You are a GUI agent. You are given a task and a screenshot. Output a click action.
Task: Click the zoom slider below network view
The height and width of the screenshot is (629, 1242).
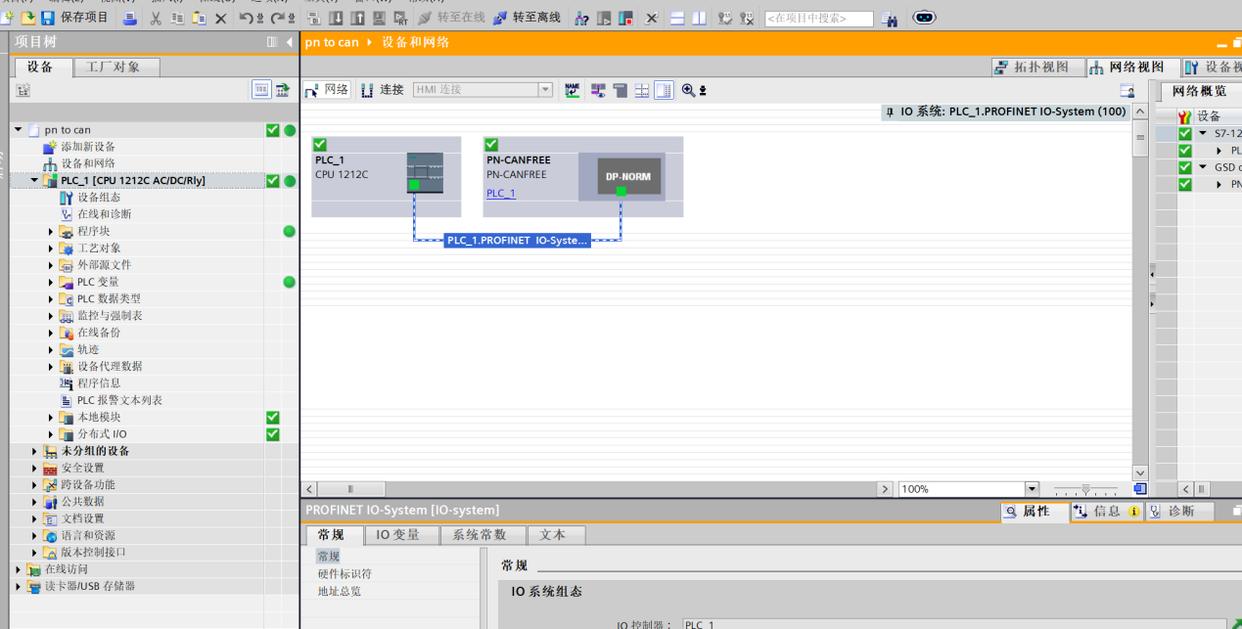point(1086,489)
